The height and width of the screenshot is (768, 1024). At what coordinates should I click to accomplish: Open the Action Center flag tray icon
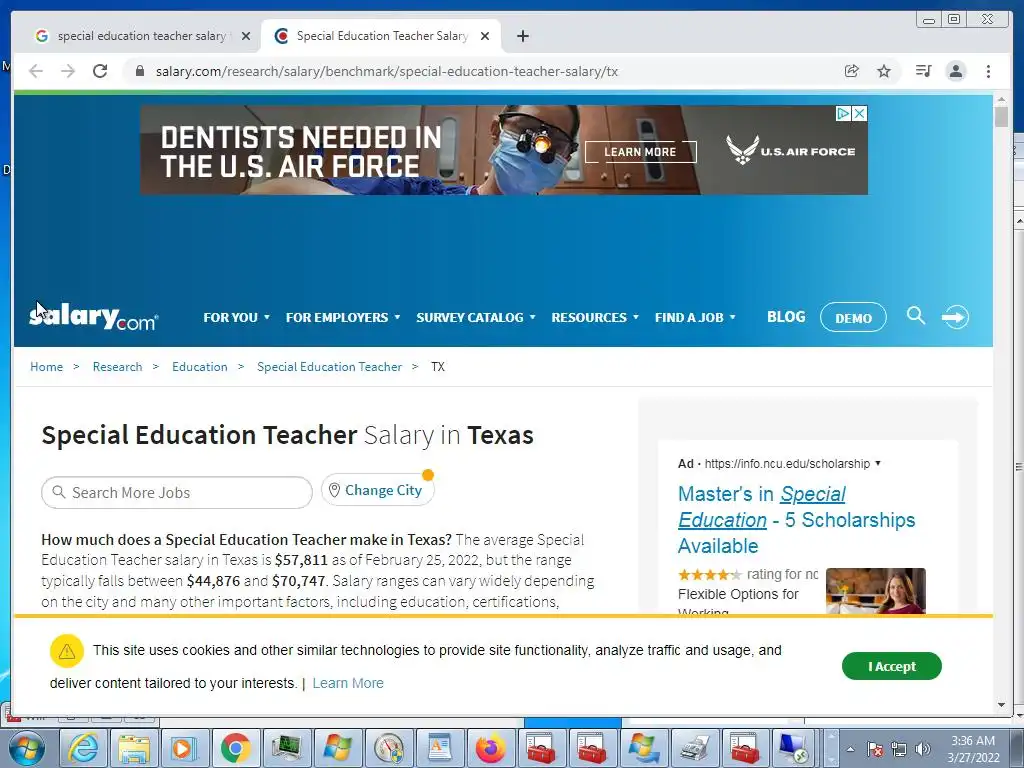point(875,749)
